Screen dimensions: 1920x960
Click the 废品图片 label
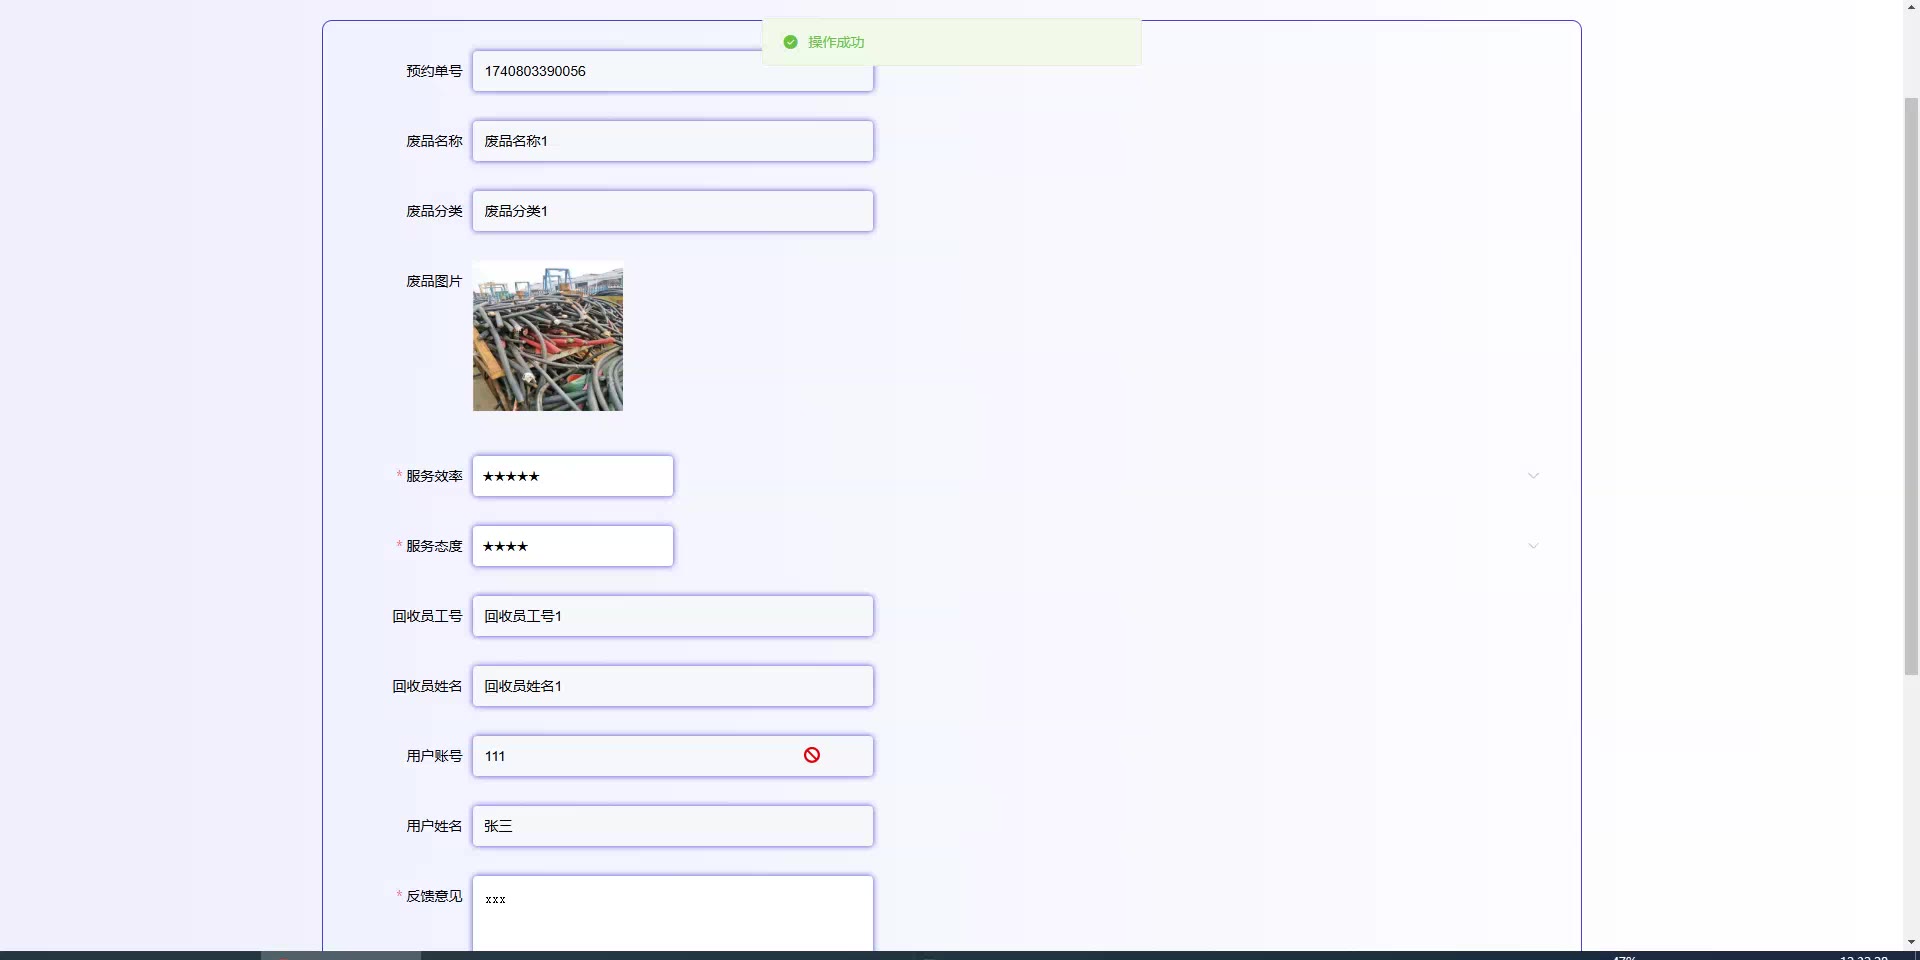pyautogui.click(x=434, y=281)
